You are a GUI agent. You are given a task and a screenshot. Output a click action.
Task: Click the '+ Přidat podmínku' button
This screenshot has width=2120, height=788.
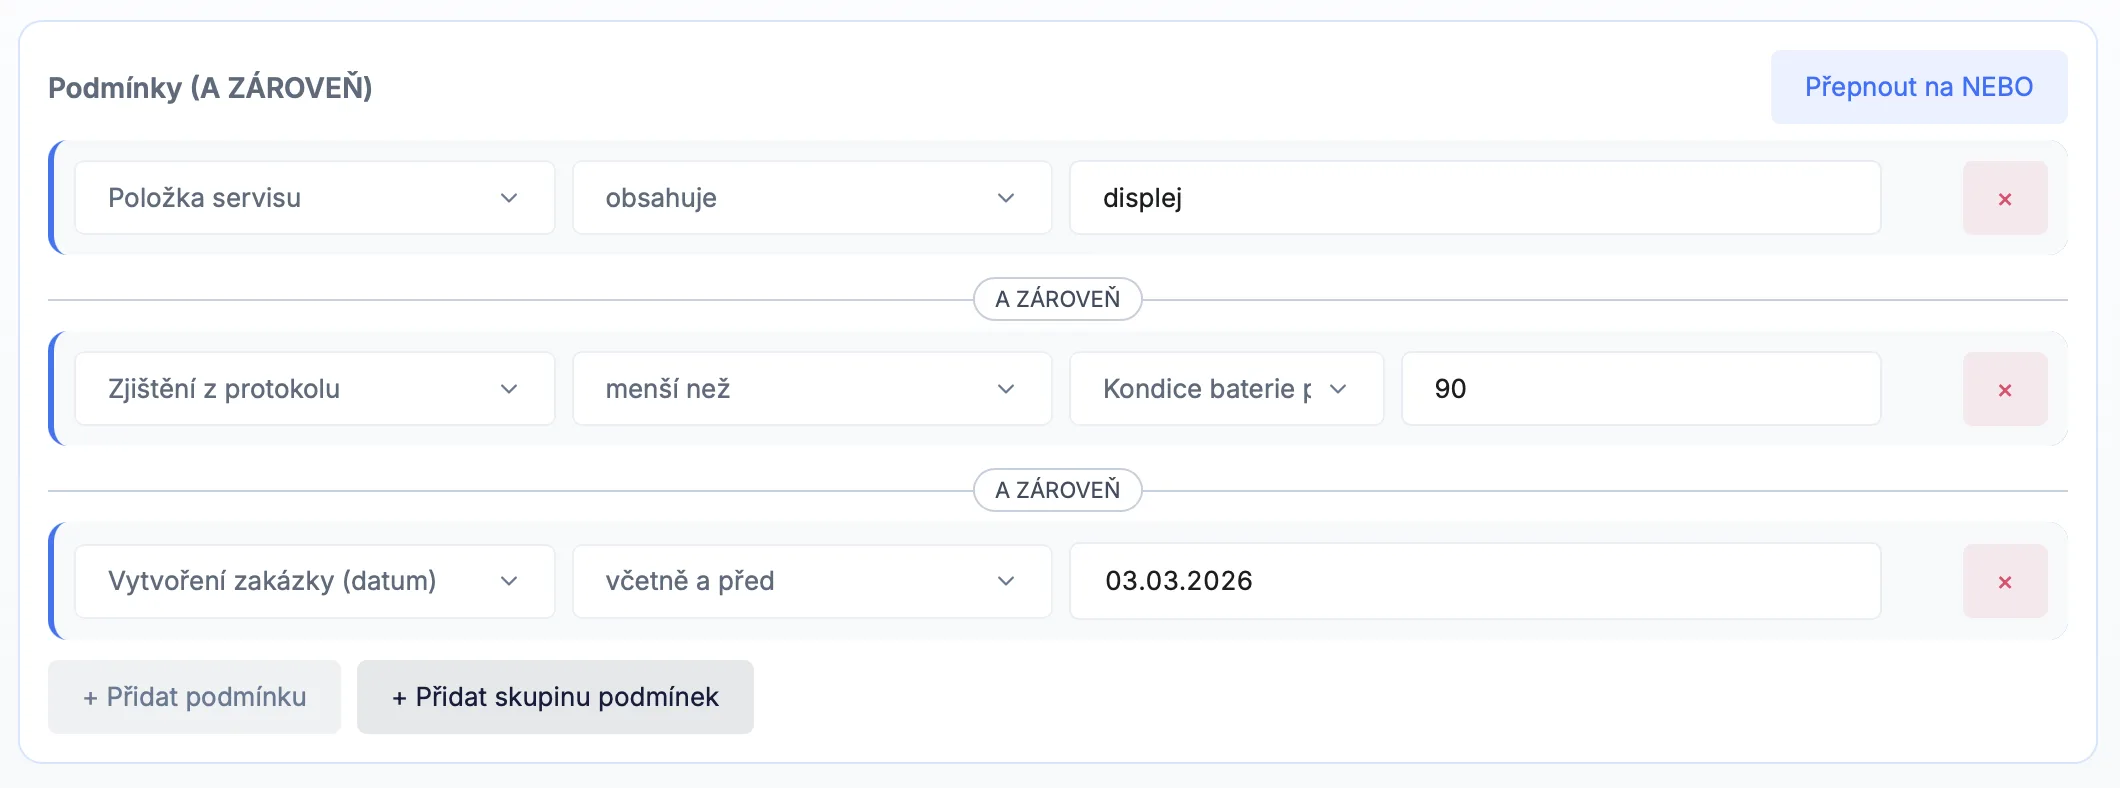pos(194,697)
